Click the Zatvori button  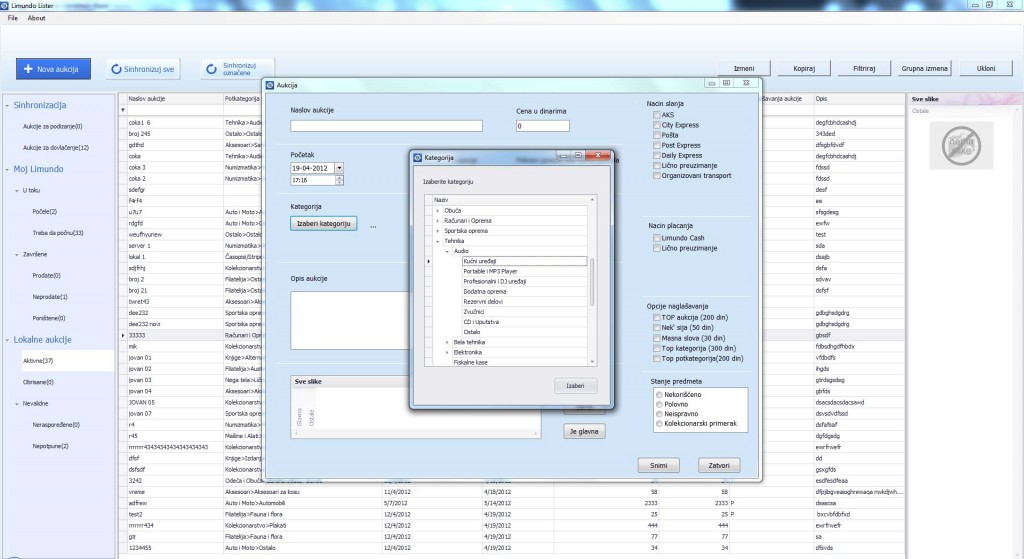tap(719, 466)
